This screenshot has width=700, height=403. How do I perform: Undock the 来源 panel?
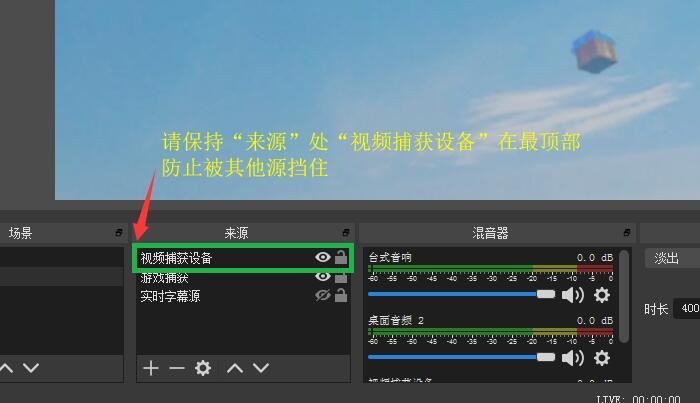coord(346,233)
